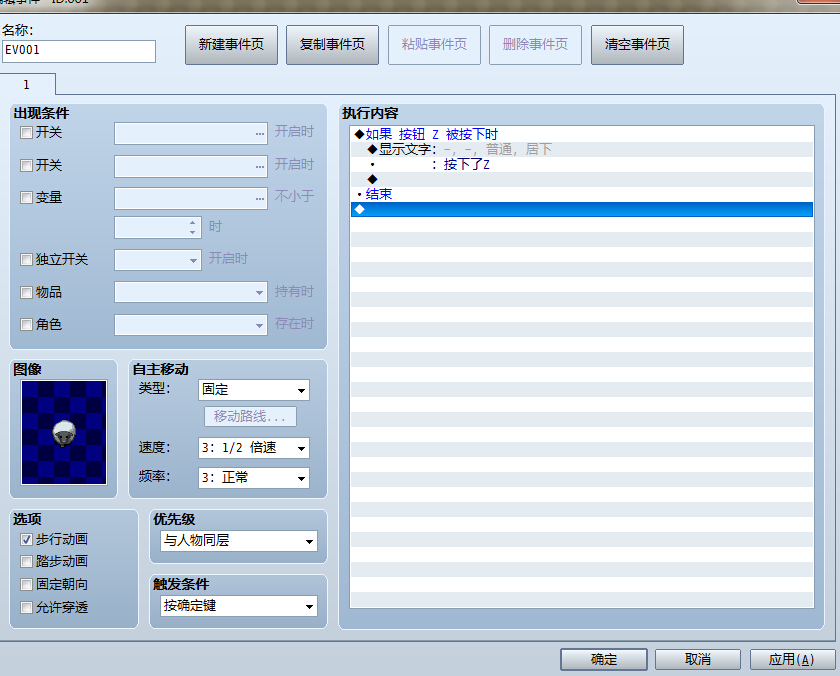Select the 如果 按钮 Z 被按下时 command line
Screen dimensions: 840x676
pos(582,134)
